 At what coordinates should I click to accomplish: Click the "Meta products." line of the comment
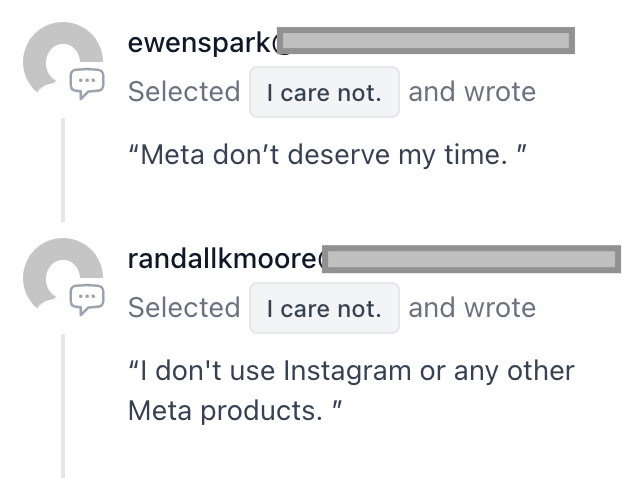point(235,410)
